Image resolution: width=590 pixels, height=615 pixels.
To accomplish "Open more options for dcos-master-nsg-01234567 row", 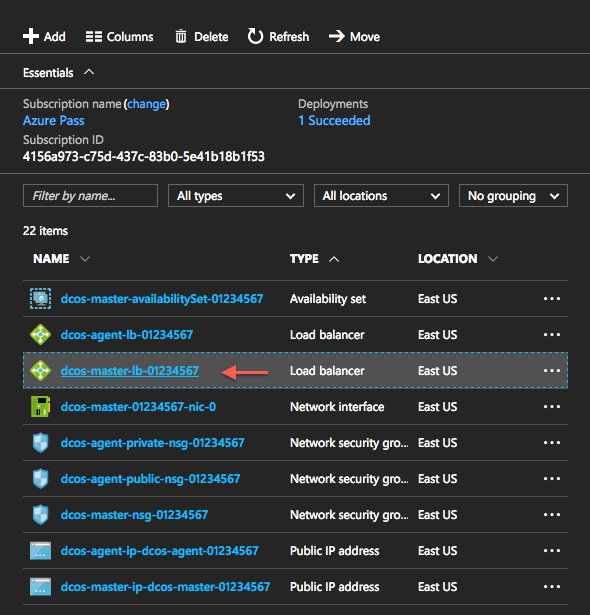I will [552, 515].
